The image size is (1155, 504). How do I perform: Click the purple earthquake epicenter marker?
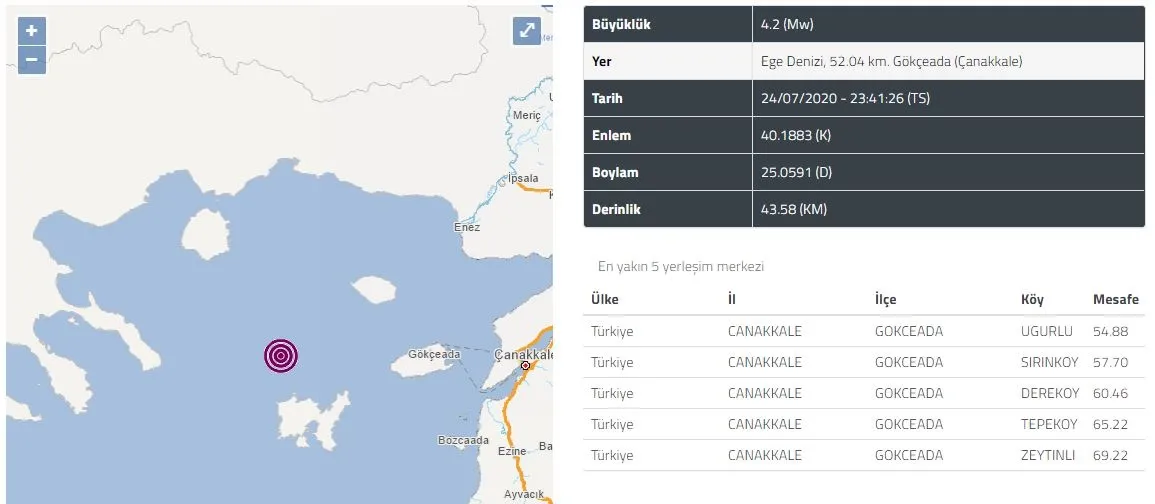(281, 355)
